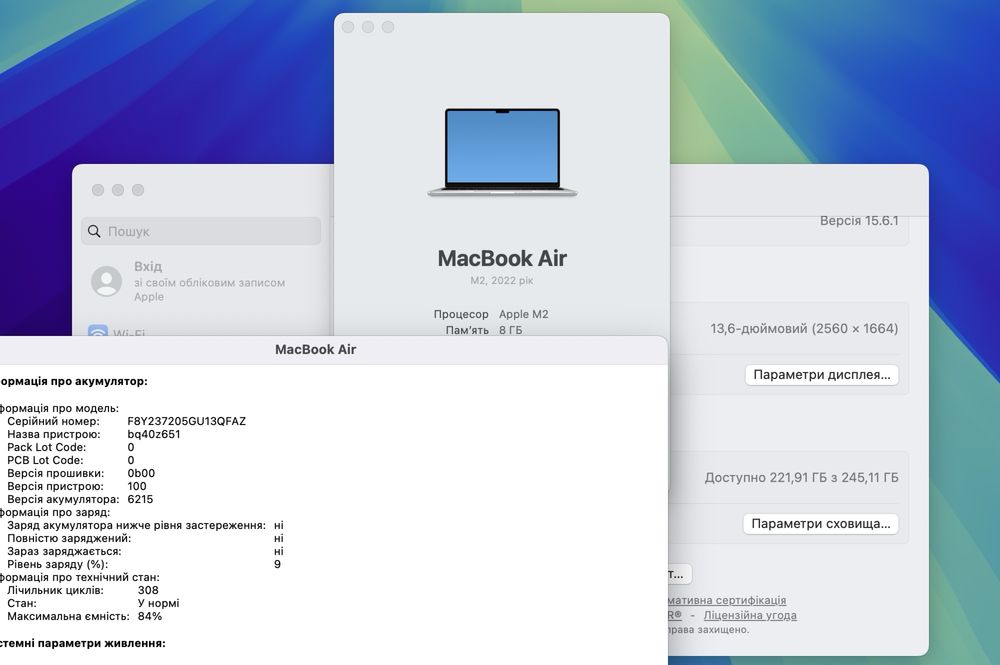The height and width of the screenshot is (665, 1000).
Task: Click the Версія 15.6.1 text in the Settings window
Action: click(x=859, y=221)
